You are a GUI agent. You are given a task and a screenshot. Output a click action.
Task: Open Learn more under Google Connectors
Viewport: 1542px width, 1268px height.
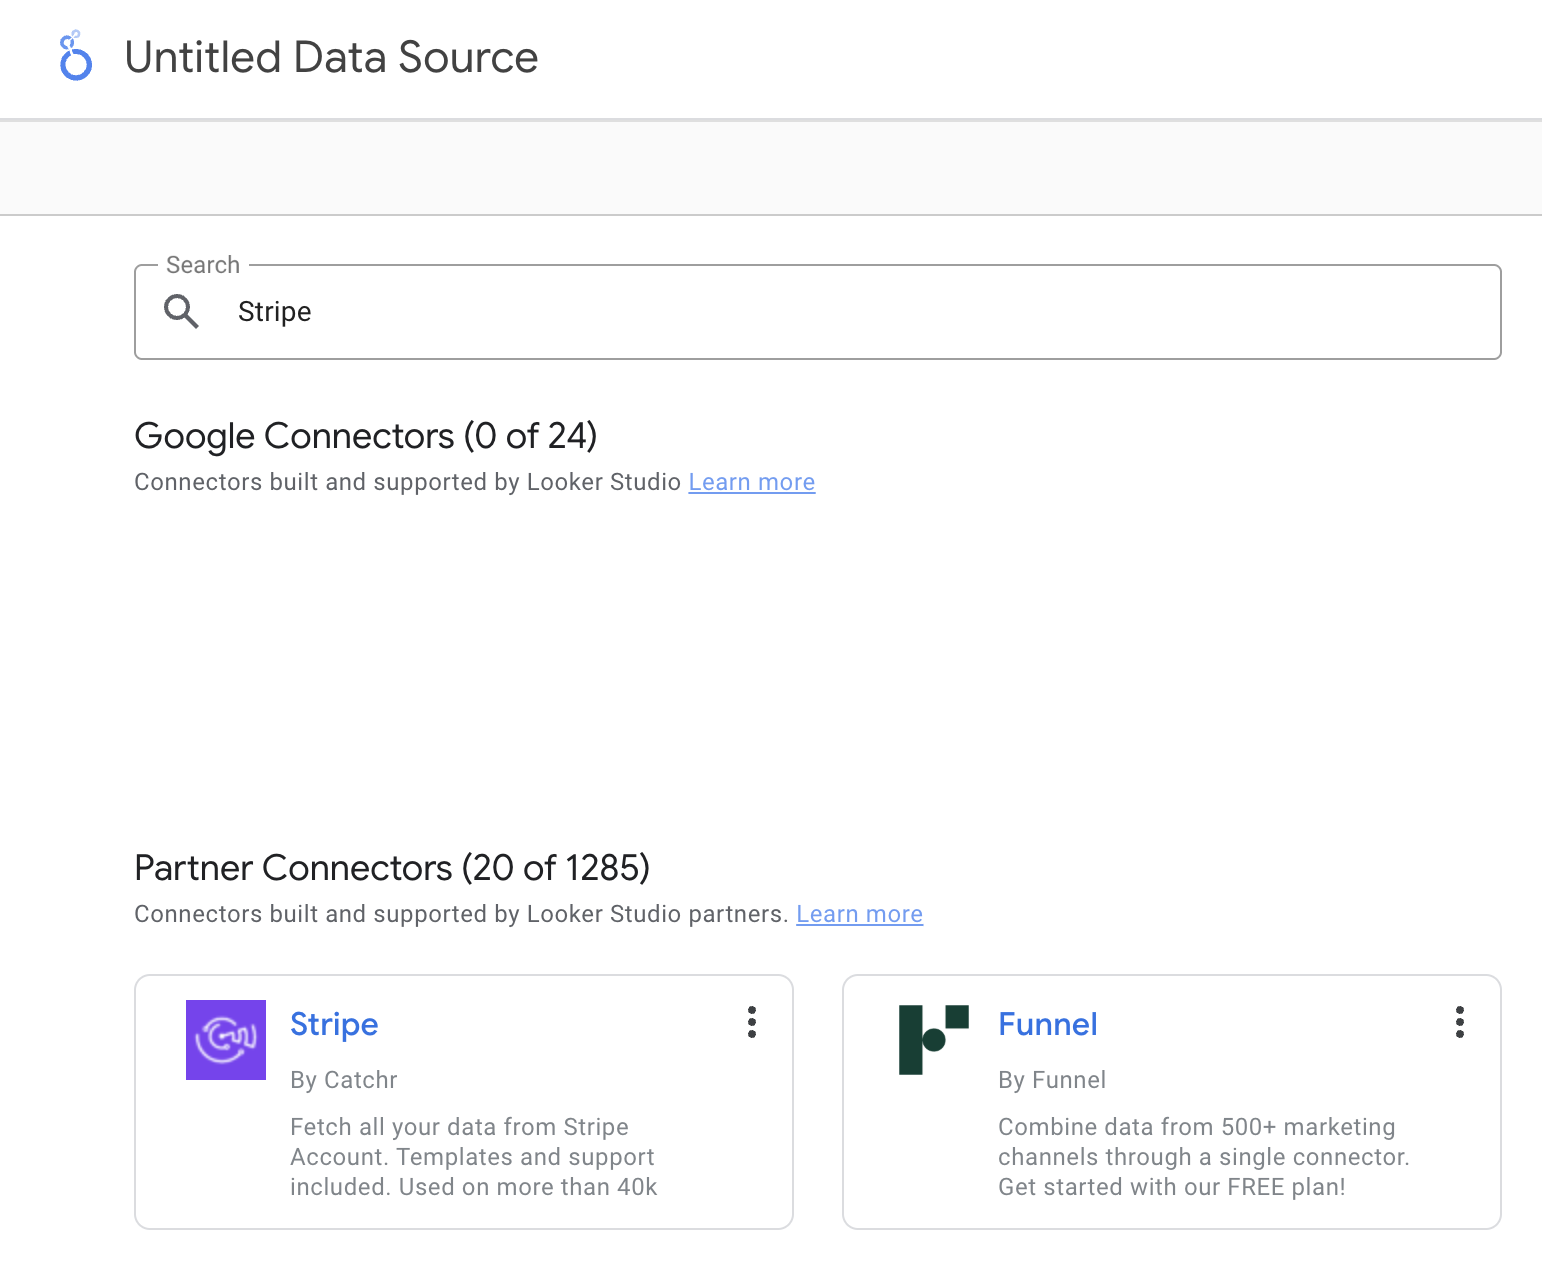pyautogui.click(x=751, y=482)
